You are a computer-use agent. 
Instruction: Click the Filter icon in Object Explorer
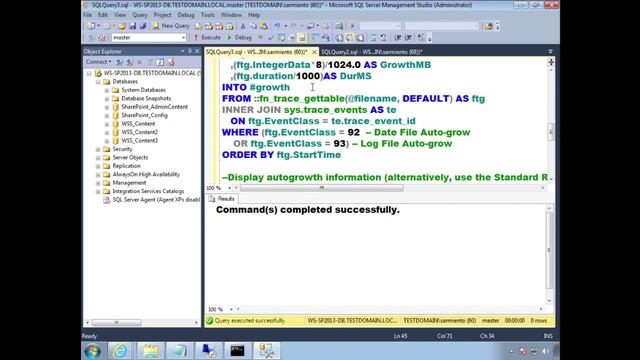[x=150, y=62]
